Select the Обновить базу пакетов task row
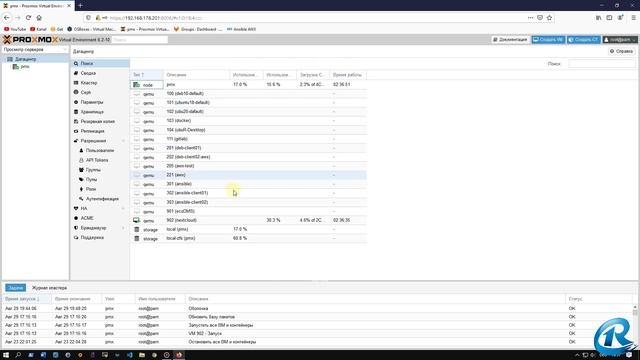Viewport: 640px width, 360px height. pos(318,317)
